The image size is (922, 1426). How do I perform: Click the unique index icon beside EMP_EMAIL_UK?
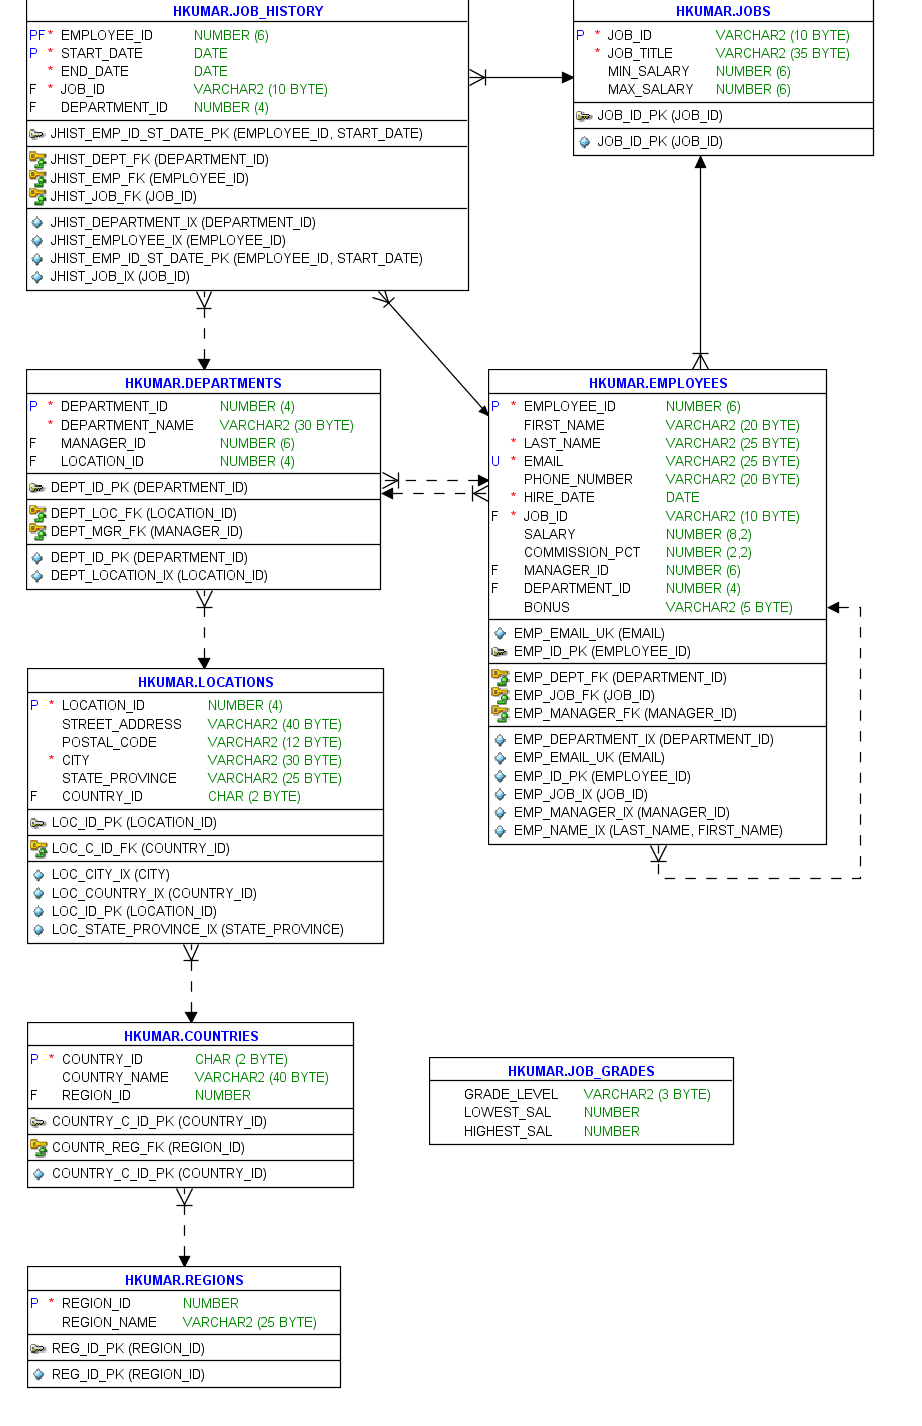click(x=498, y=633)
